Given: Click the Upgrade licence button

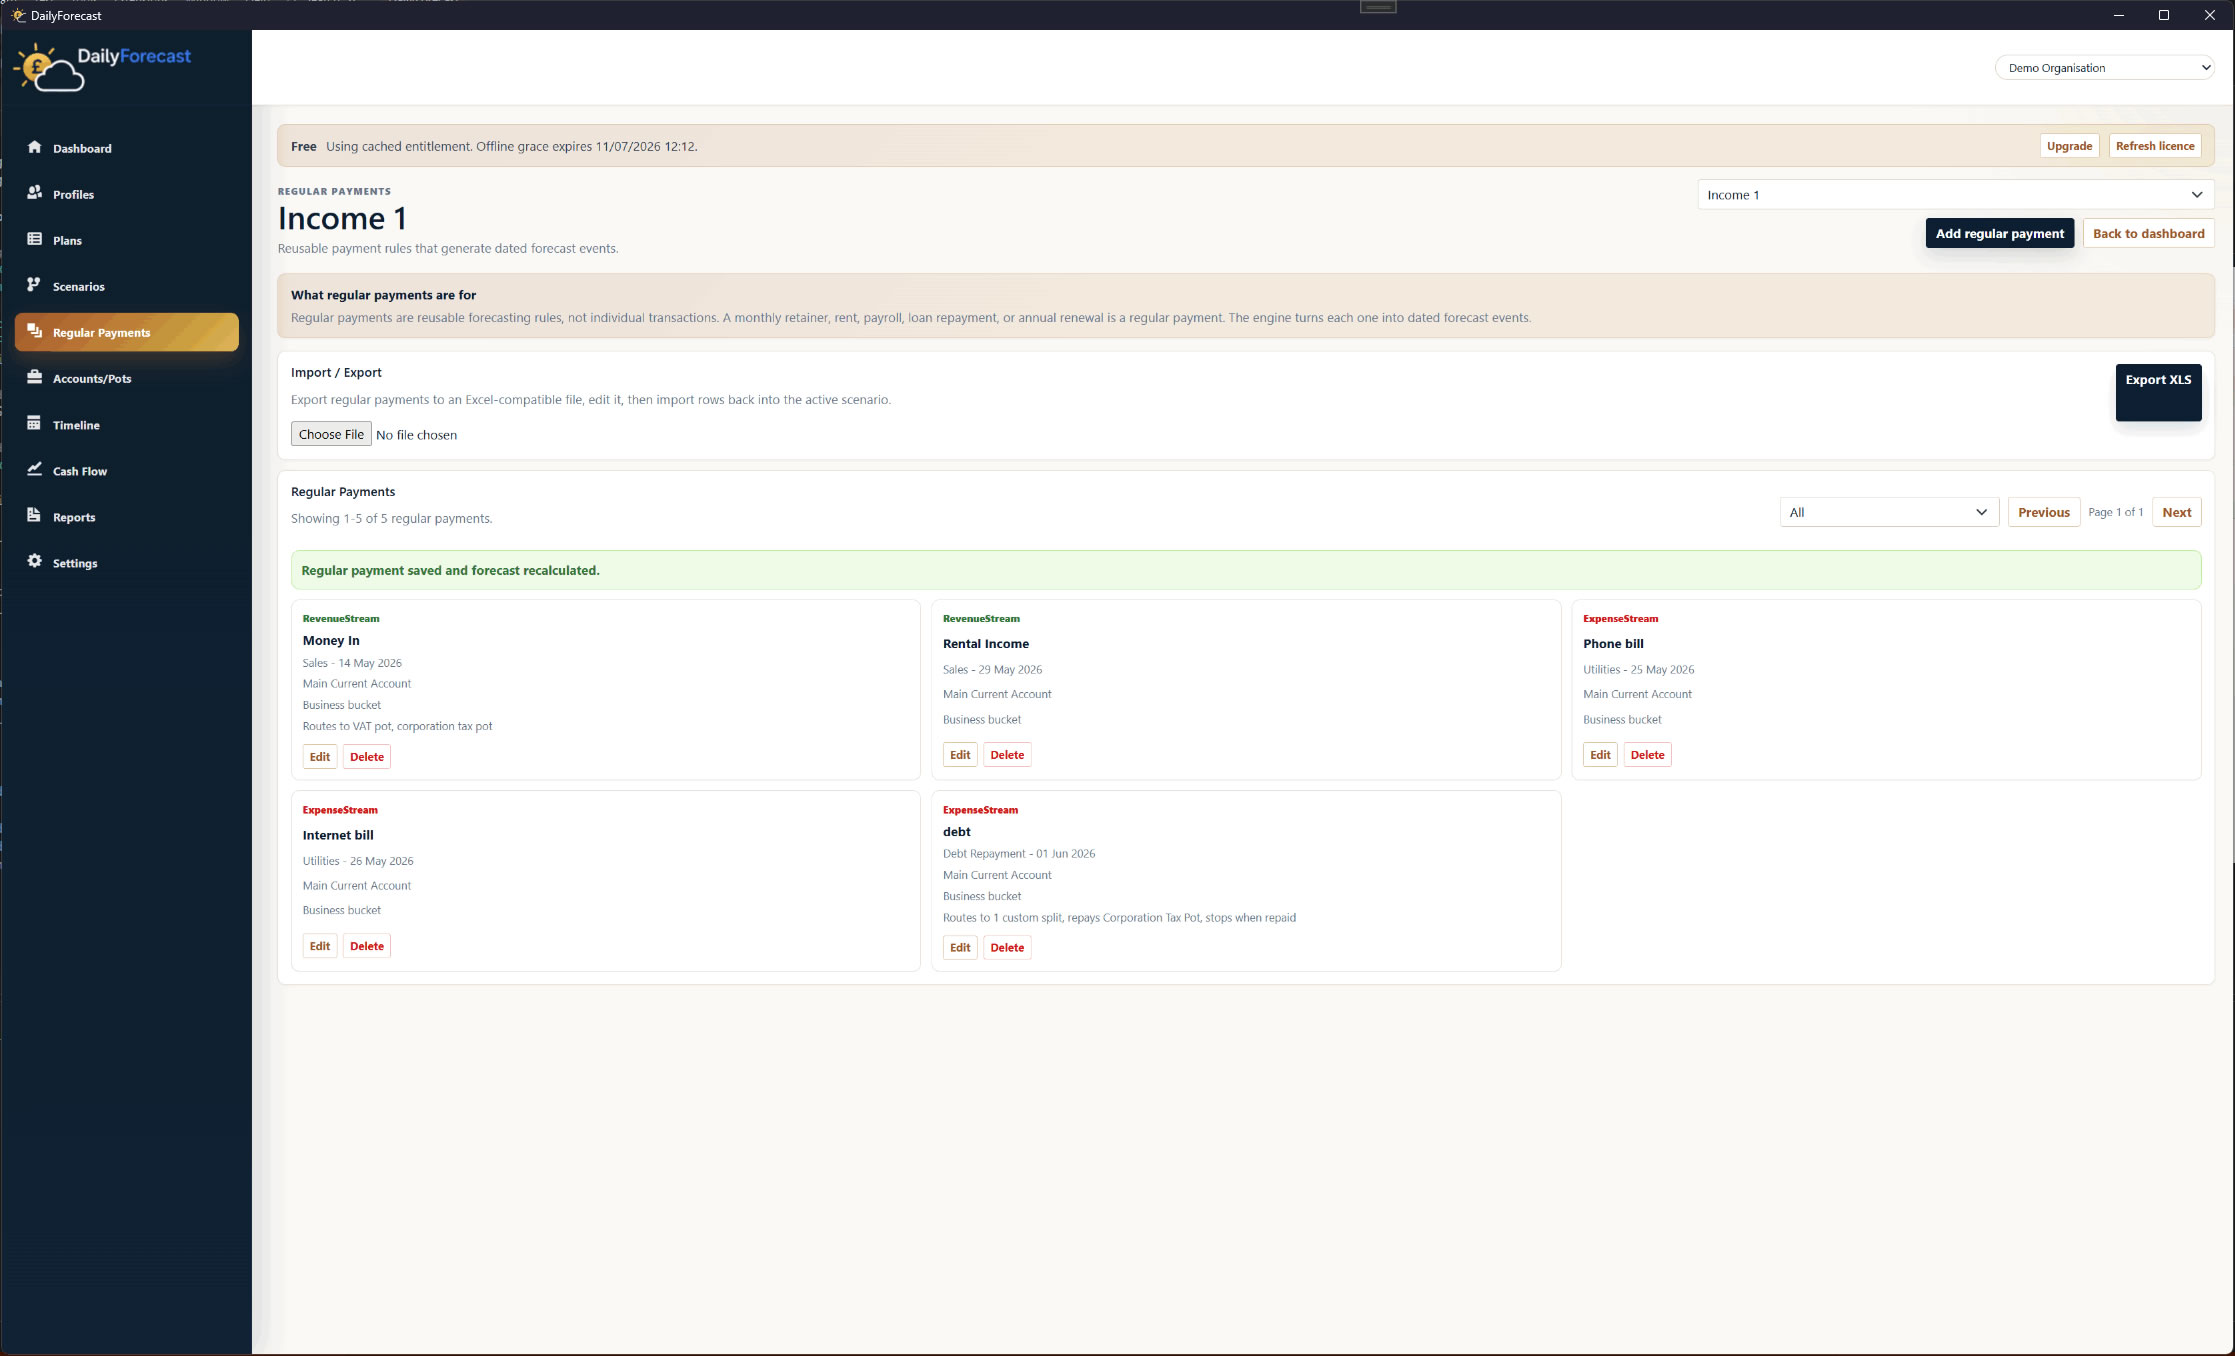Looking at the screenshot, I should (x=2069, y=146).
